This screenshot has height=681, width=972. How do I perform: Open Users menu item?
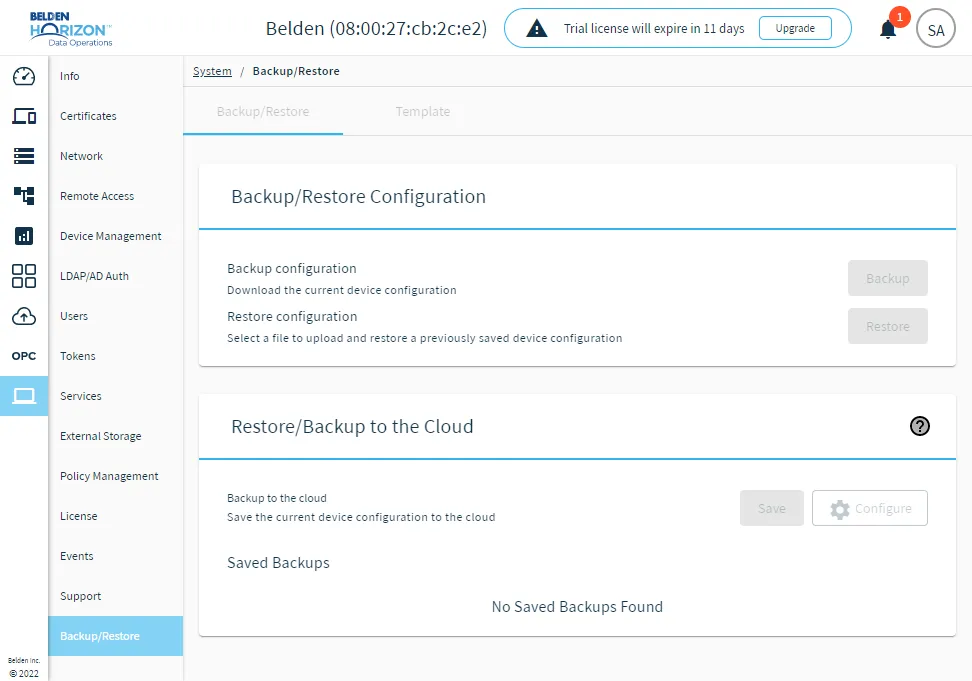(115, 316)
